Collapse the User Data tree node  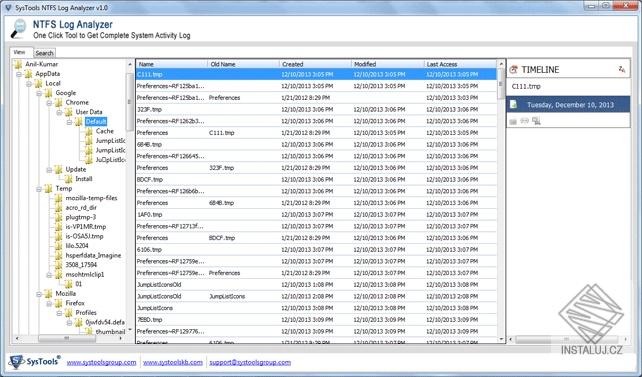pos(59,113)
